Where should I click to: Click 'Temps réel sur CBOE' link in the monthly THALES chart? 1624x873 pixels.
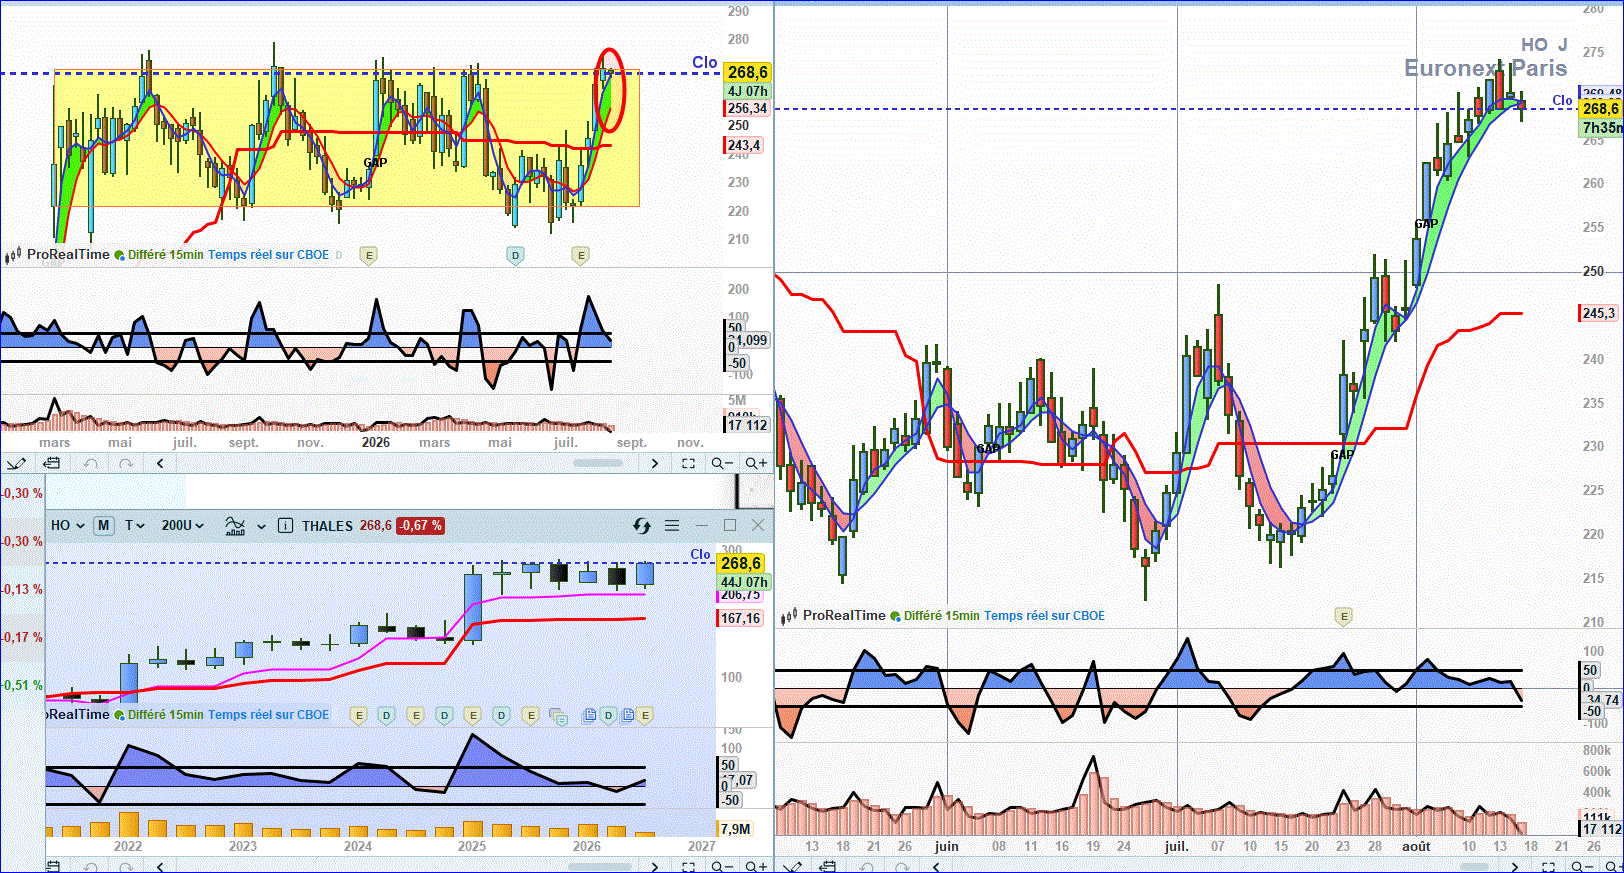(x=268, y=715)
